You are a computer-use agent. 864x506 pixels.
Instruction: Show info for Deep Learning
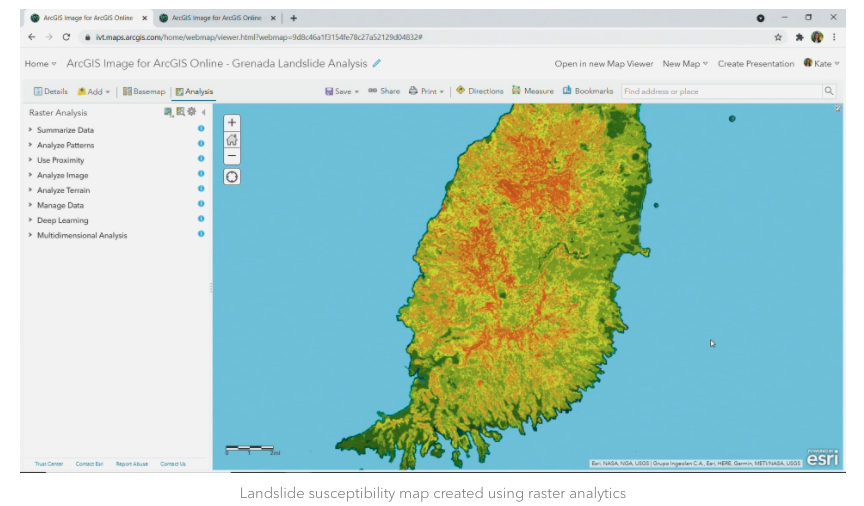point(201,219)
